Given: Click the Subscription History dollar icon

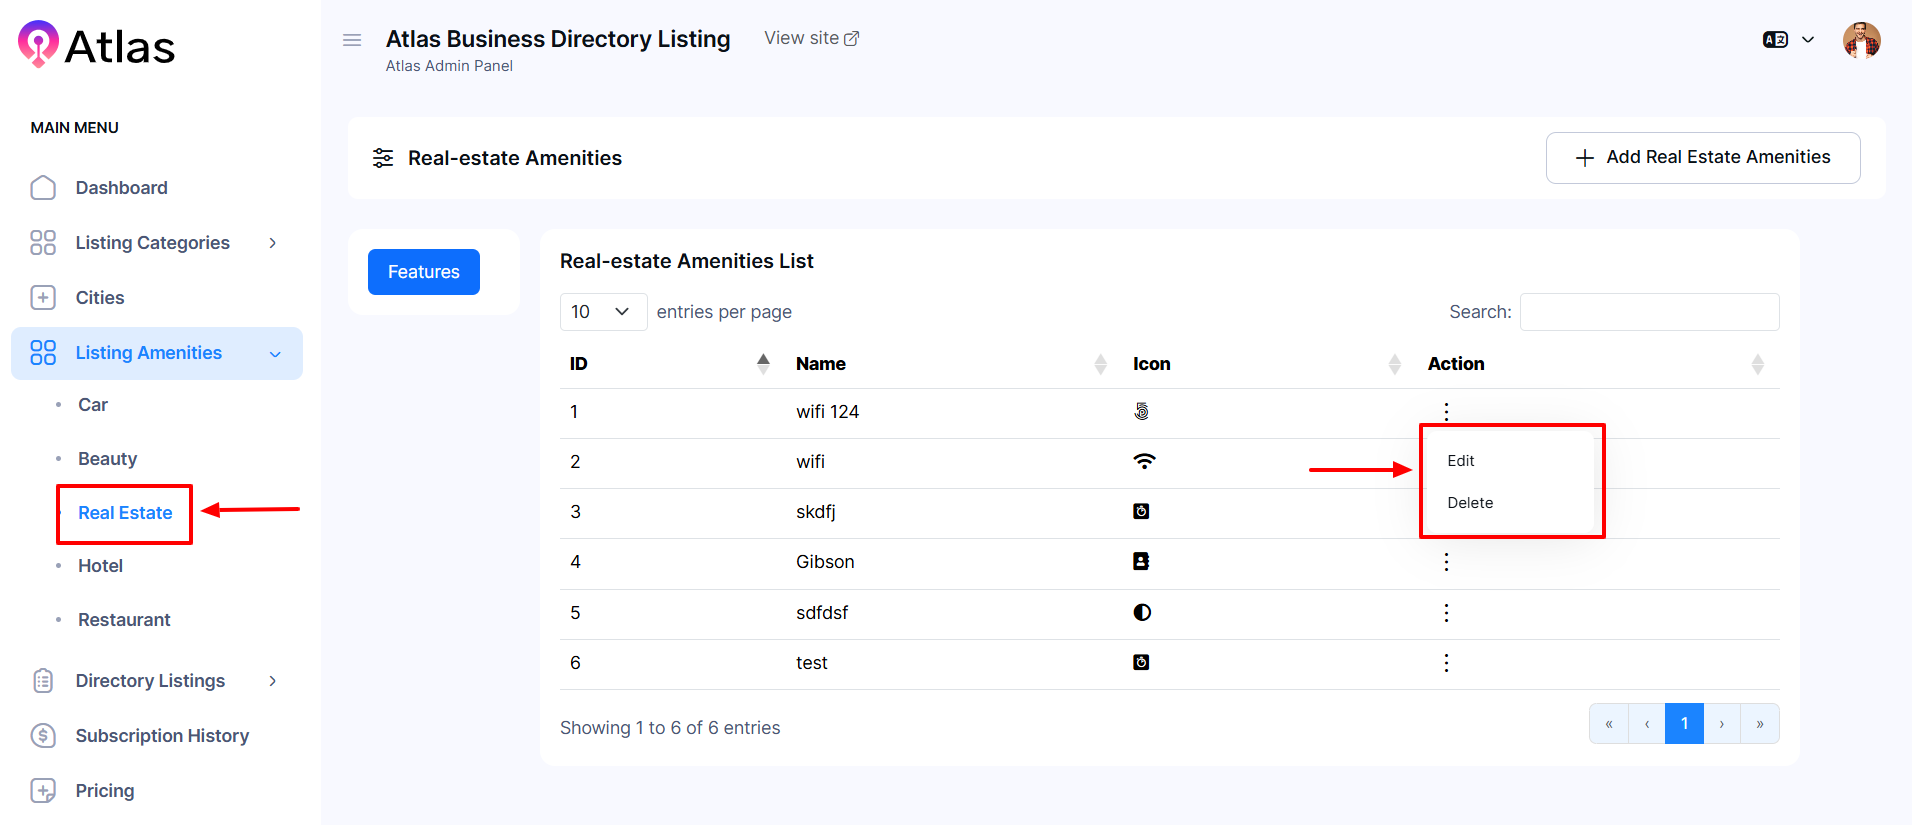Looking at the screenshot, I should 43,736.
